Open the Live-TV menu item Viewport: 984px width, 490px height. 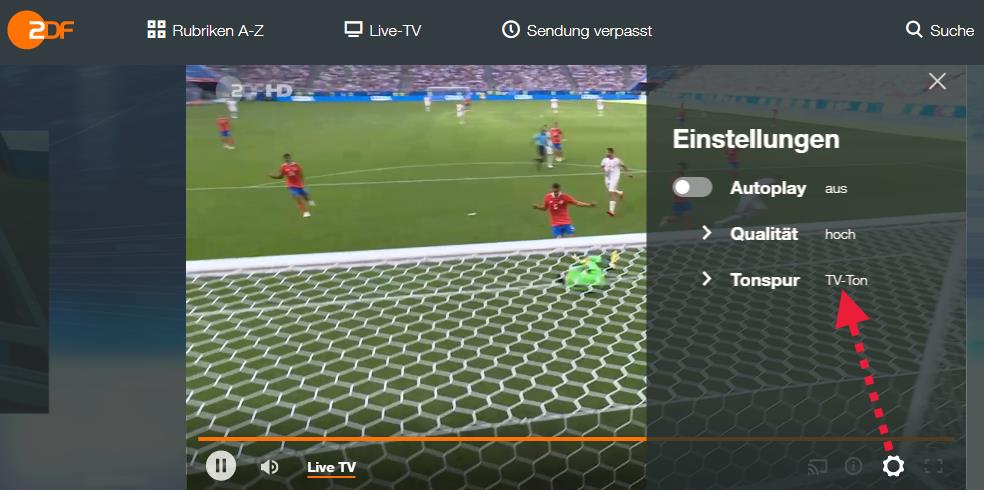(383, 30)
